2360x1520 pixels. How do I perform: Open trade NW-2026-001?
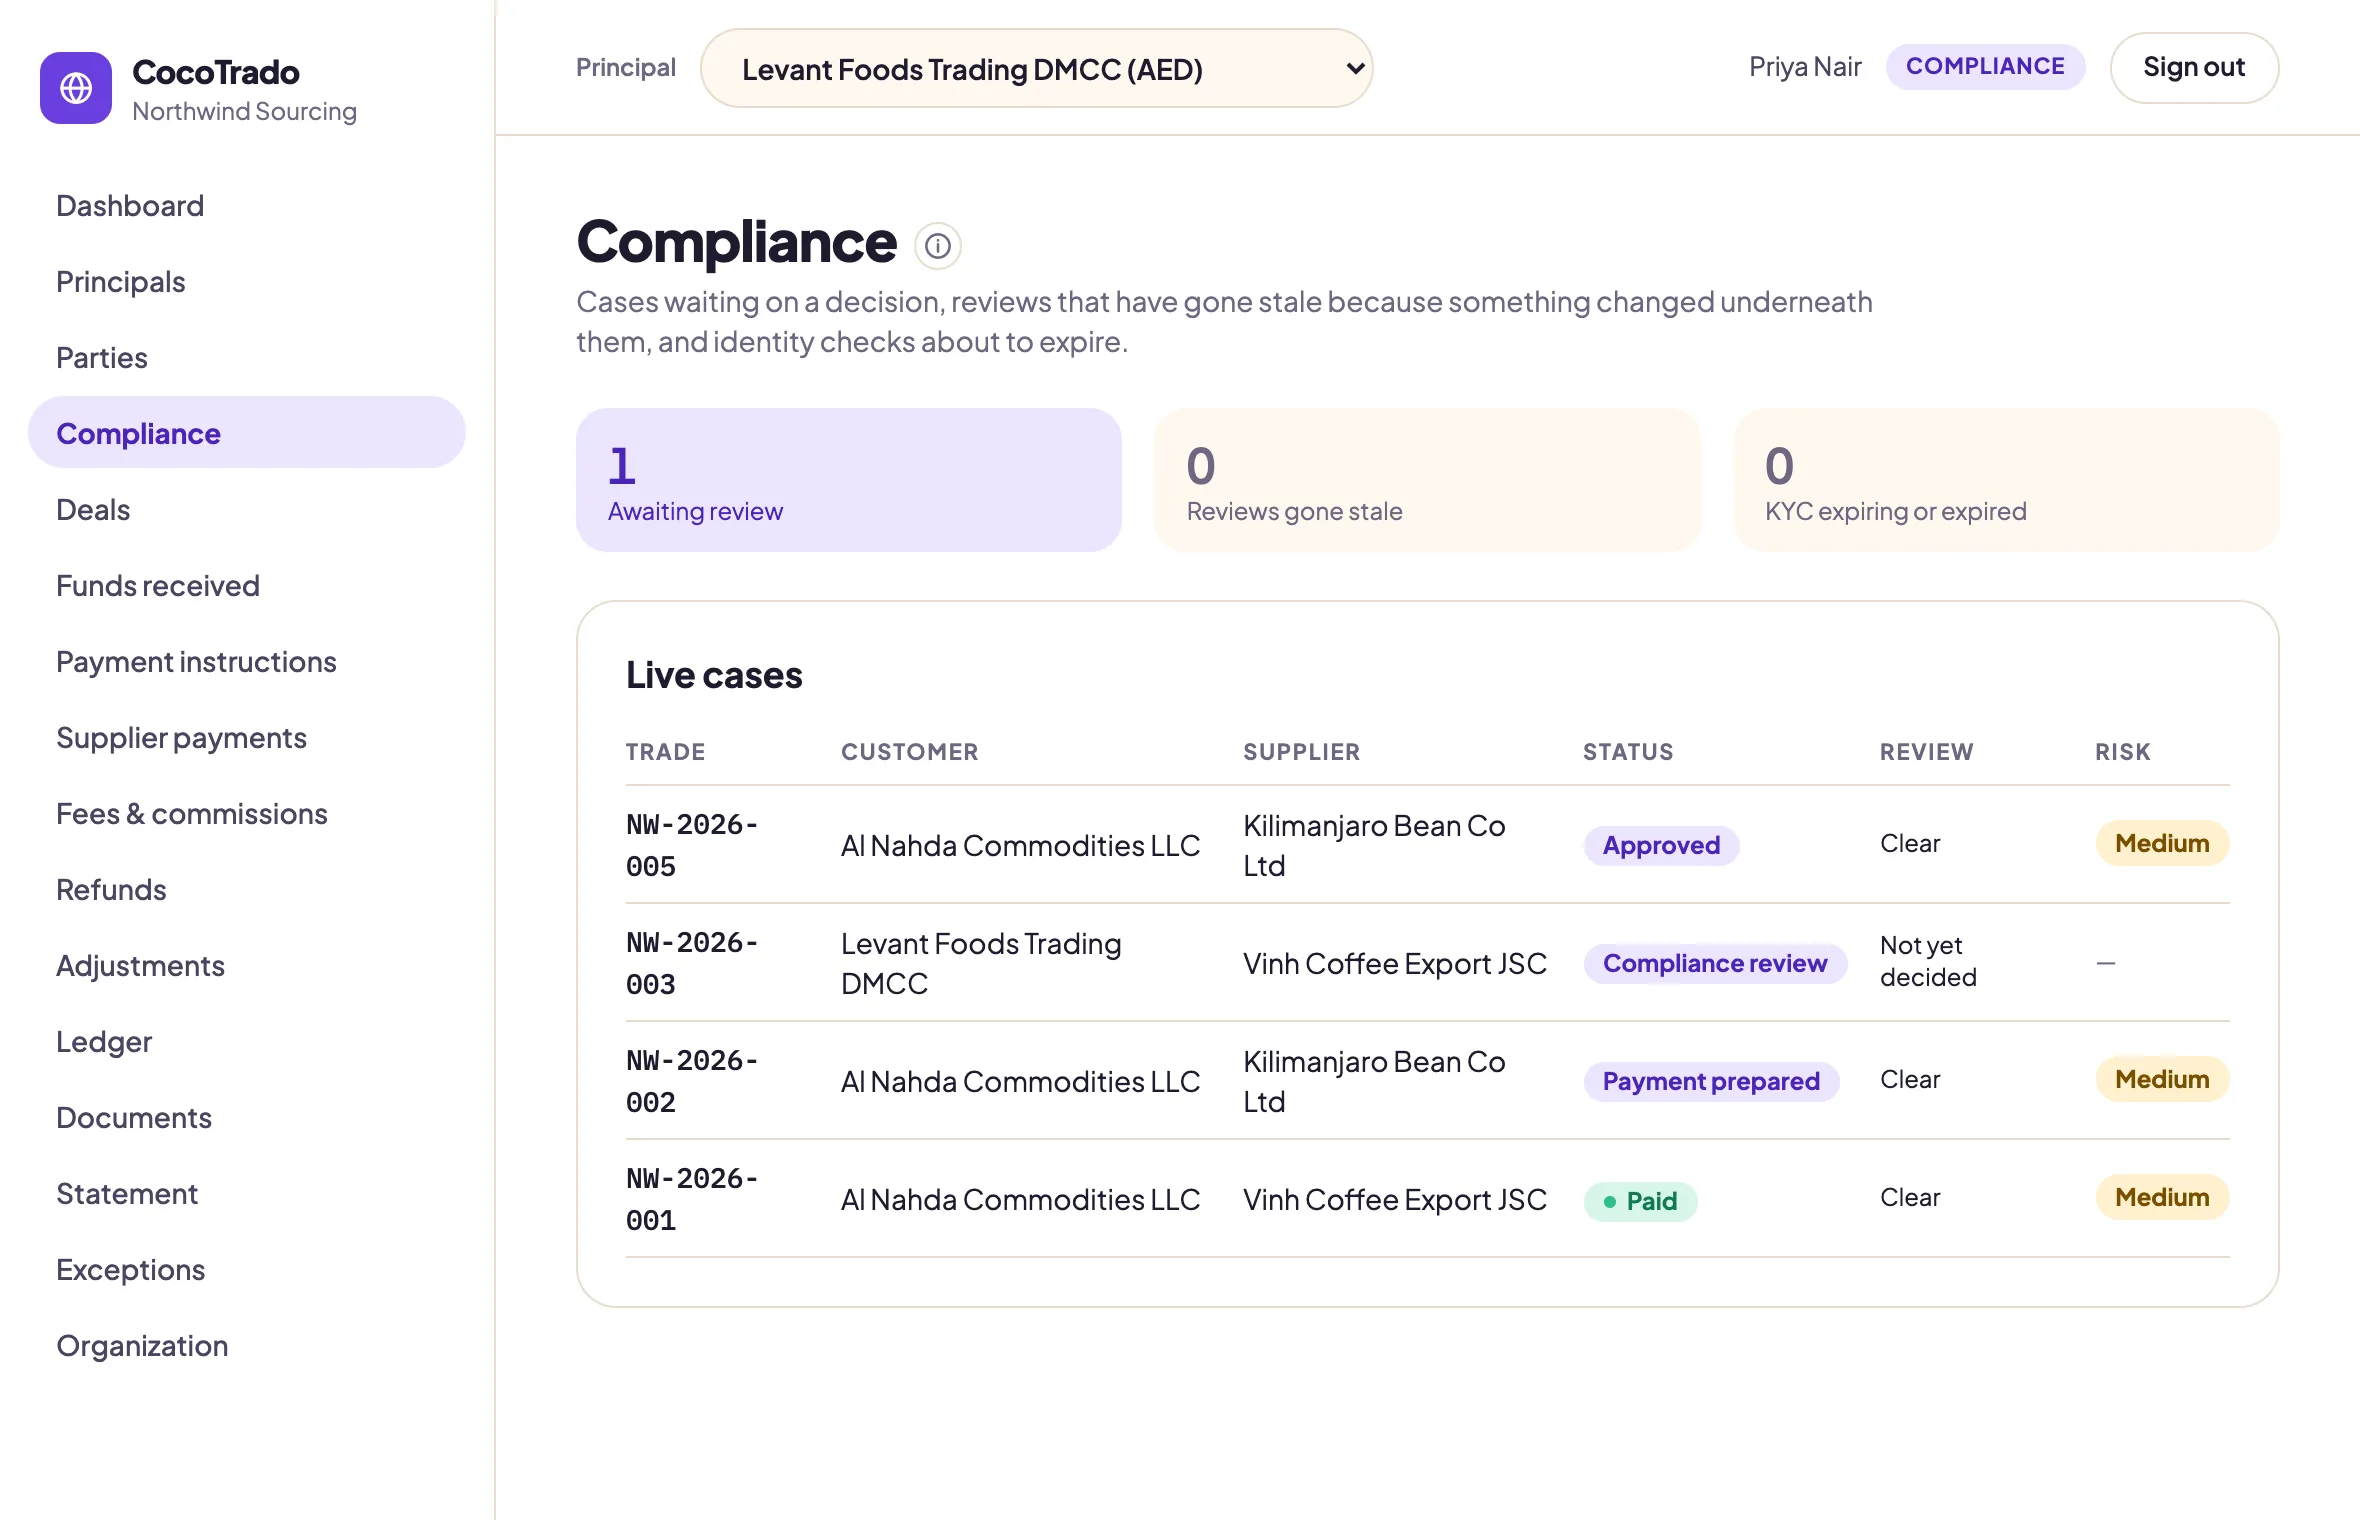tap(692, 1199)
